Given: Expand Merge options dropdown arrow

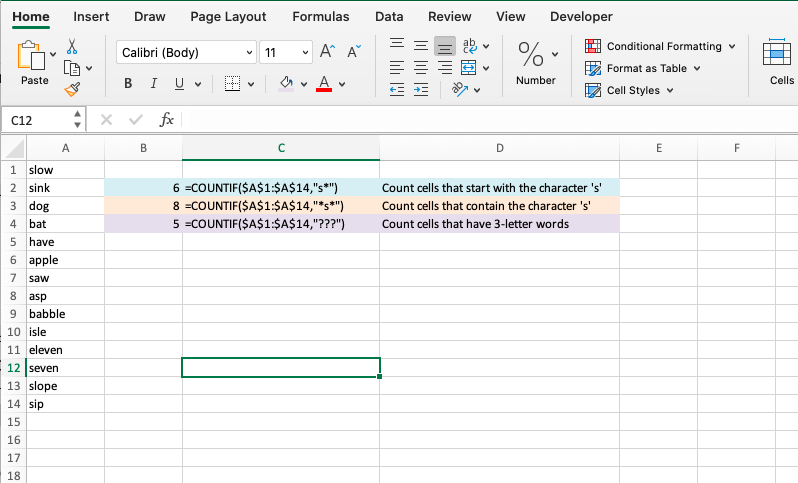Looking at the screenshot, I should point(486,68).
